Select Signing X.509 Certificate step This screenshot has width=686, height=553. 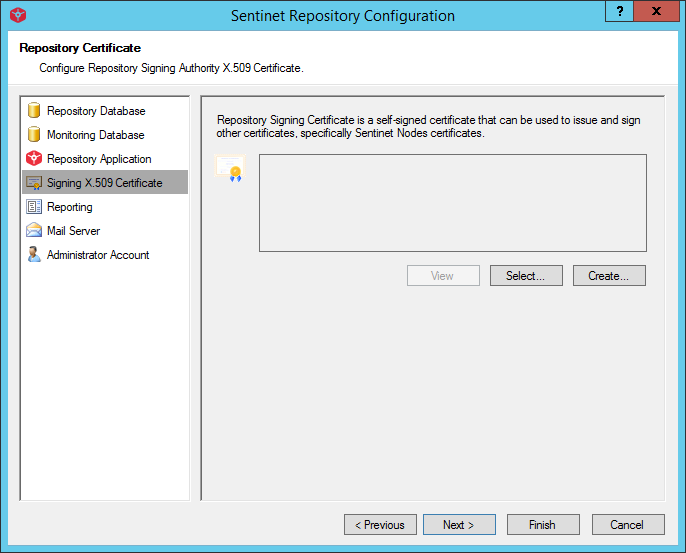(105, 182)
